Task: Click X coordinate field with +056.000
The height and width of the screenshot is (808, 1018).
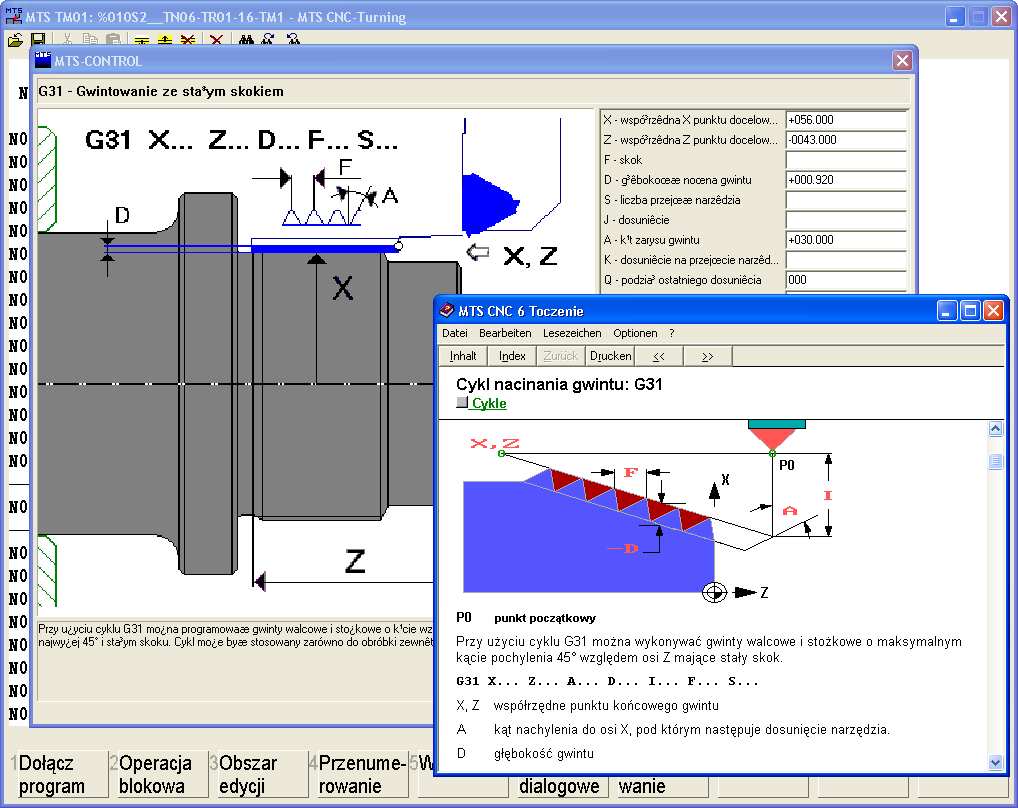Action: pyautogui.click(x=845, y=120)
